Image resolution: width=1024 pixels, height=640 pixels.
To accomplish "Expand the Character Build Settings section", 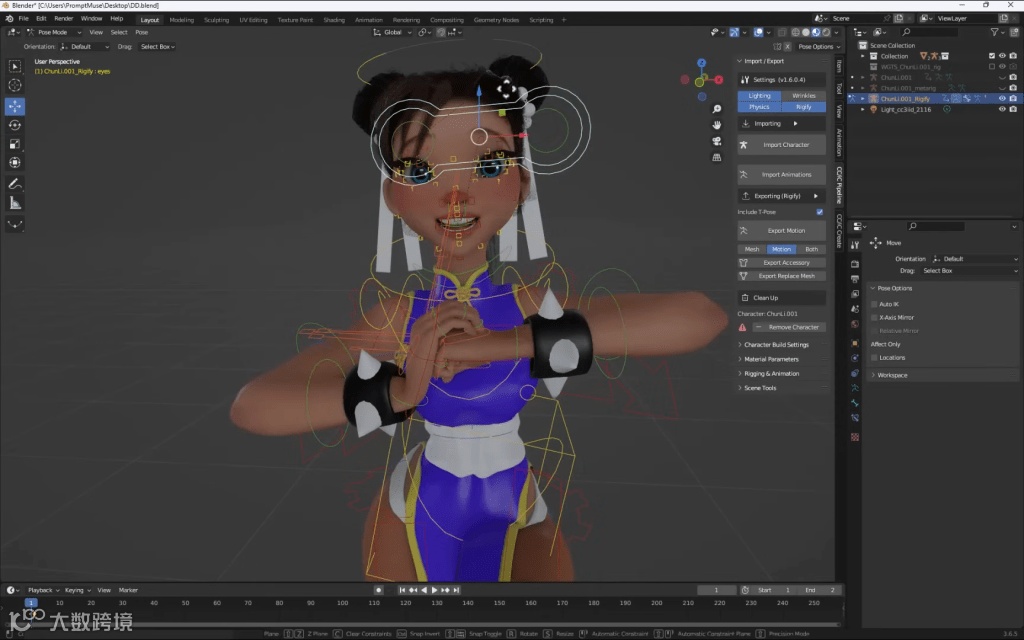I will coord(776,345).
